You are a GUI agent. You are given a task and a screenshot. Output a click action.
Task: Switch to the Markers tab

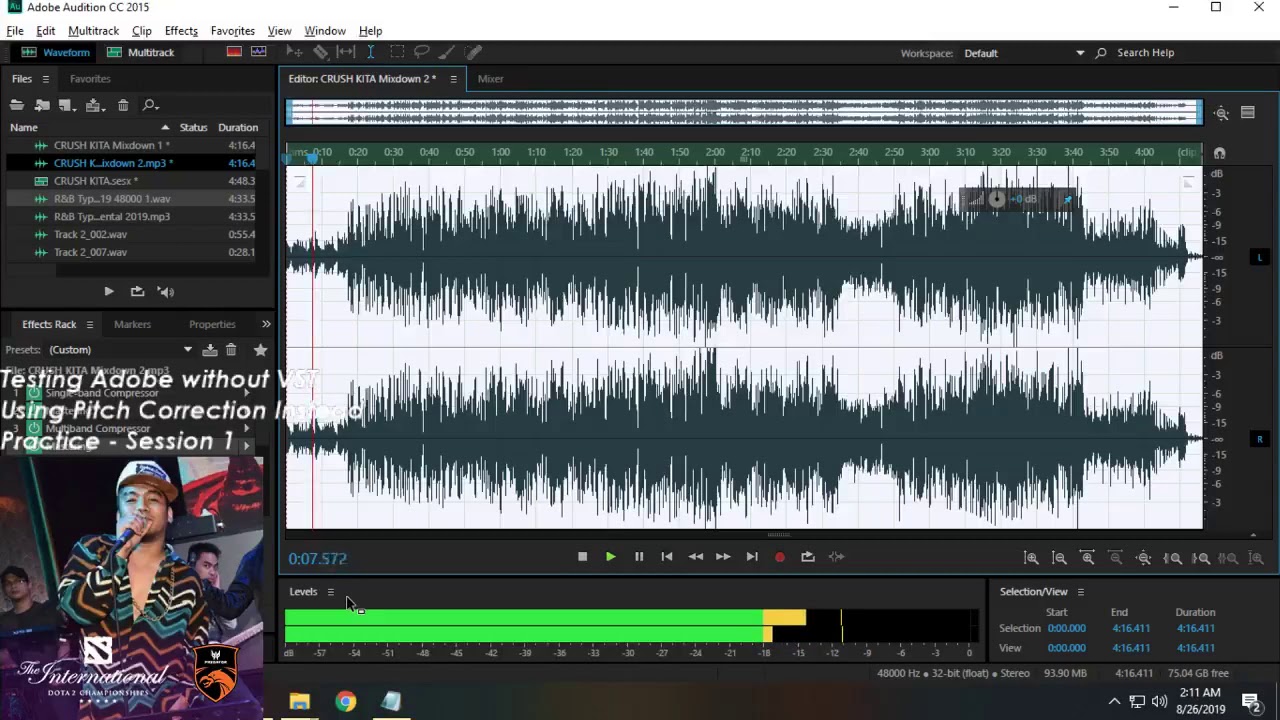tap(132, 324)
